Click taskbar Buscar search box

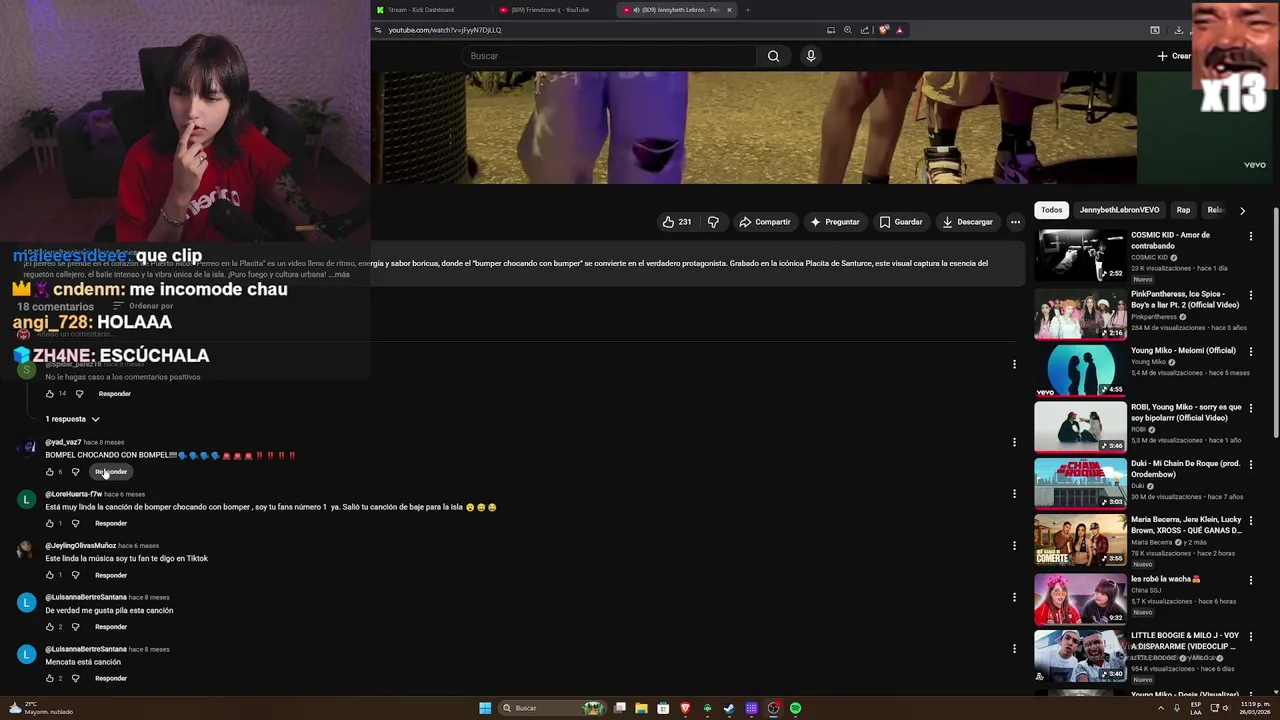[x=553, y=708]
